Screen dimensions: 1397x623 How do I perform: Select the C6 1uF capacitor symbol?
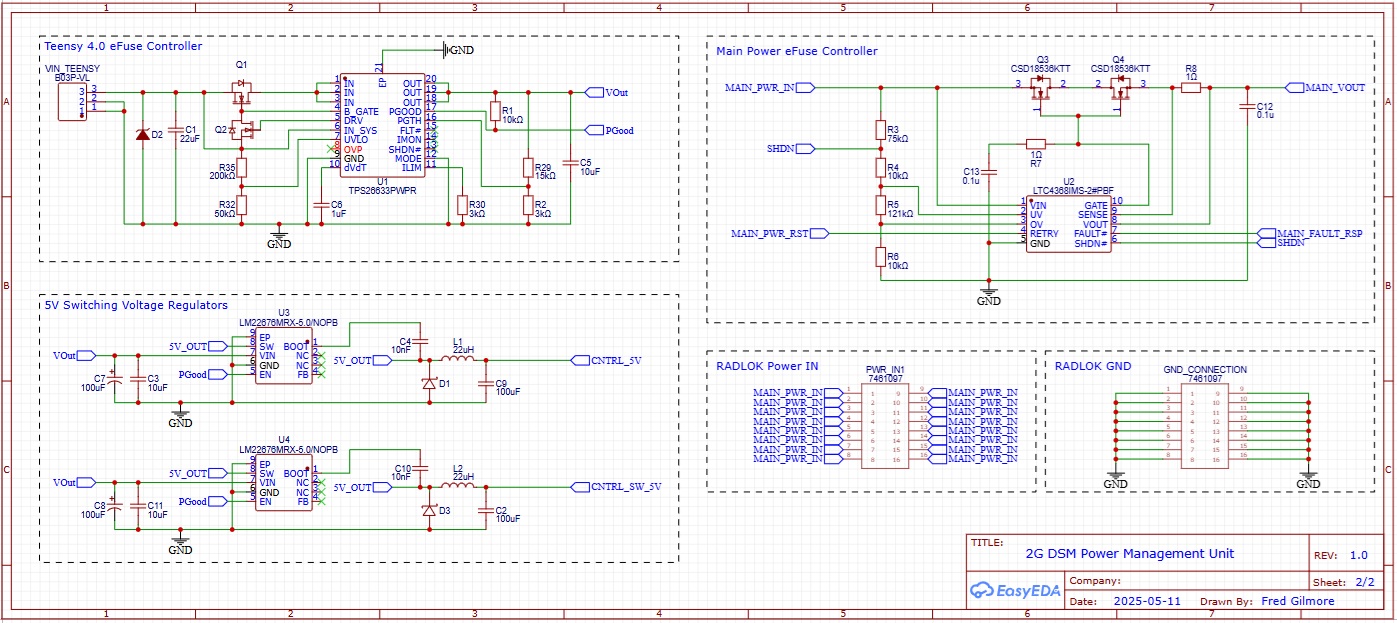click(319, 205)
